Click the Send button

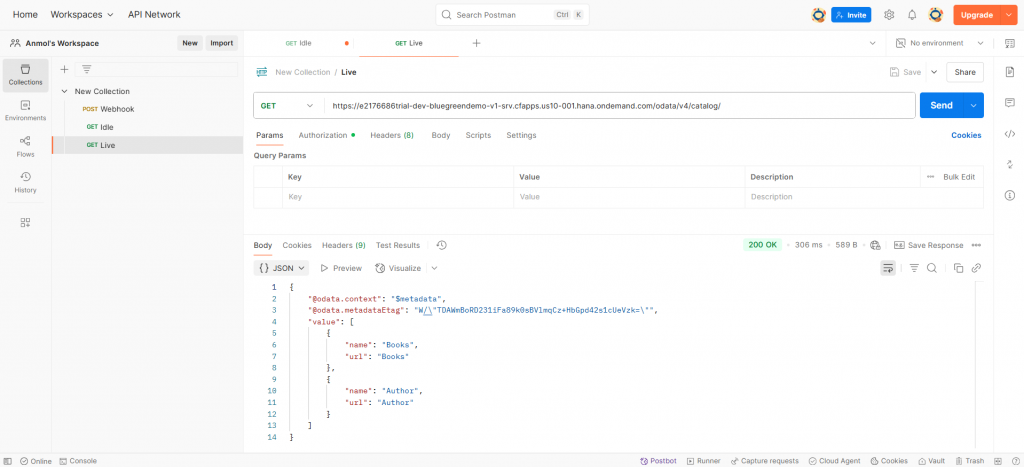coord(942,105)
